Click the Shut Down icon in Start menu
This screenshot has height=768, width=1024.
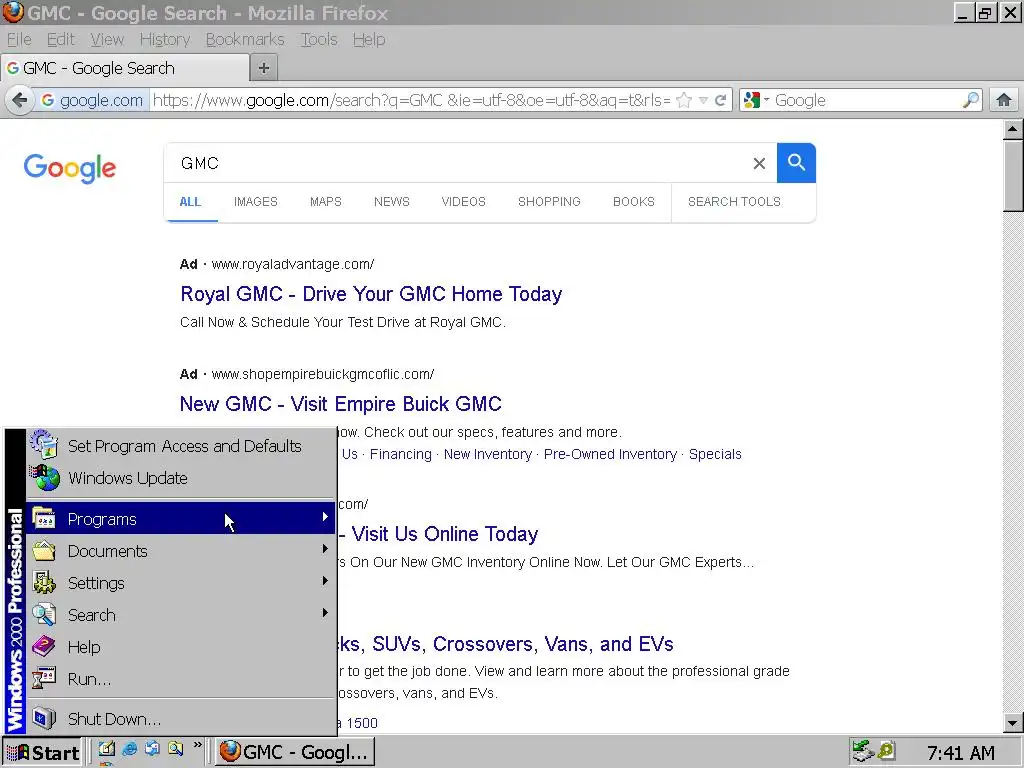point(44,718)
